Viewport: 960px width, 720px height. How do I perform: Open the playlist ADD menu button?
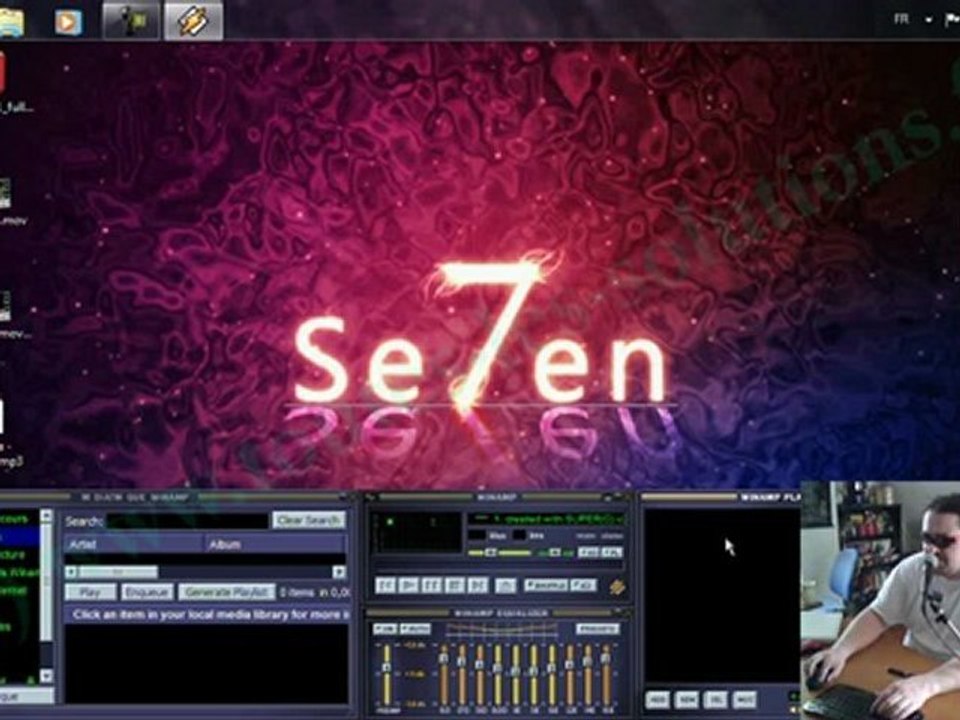[657, 700]
